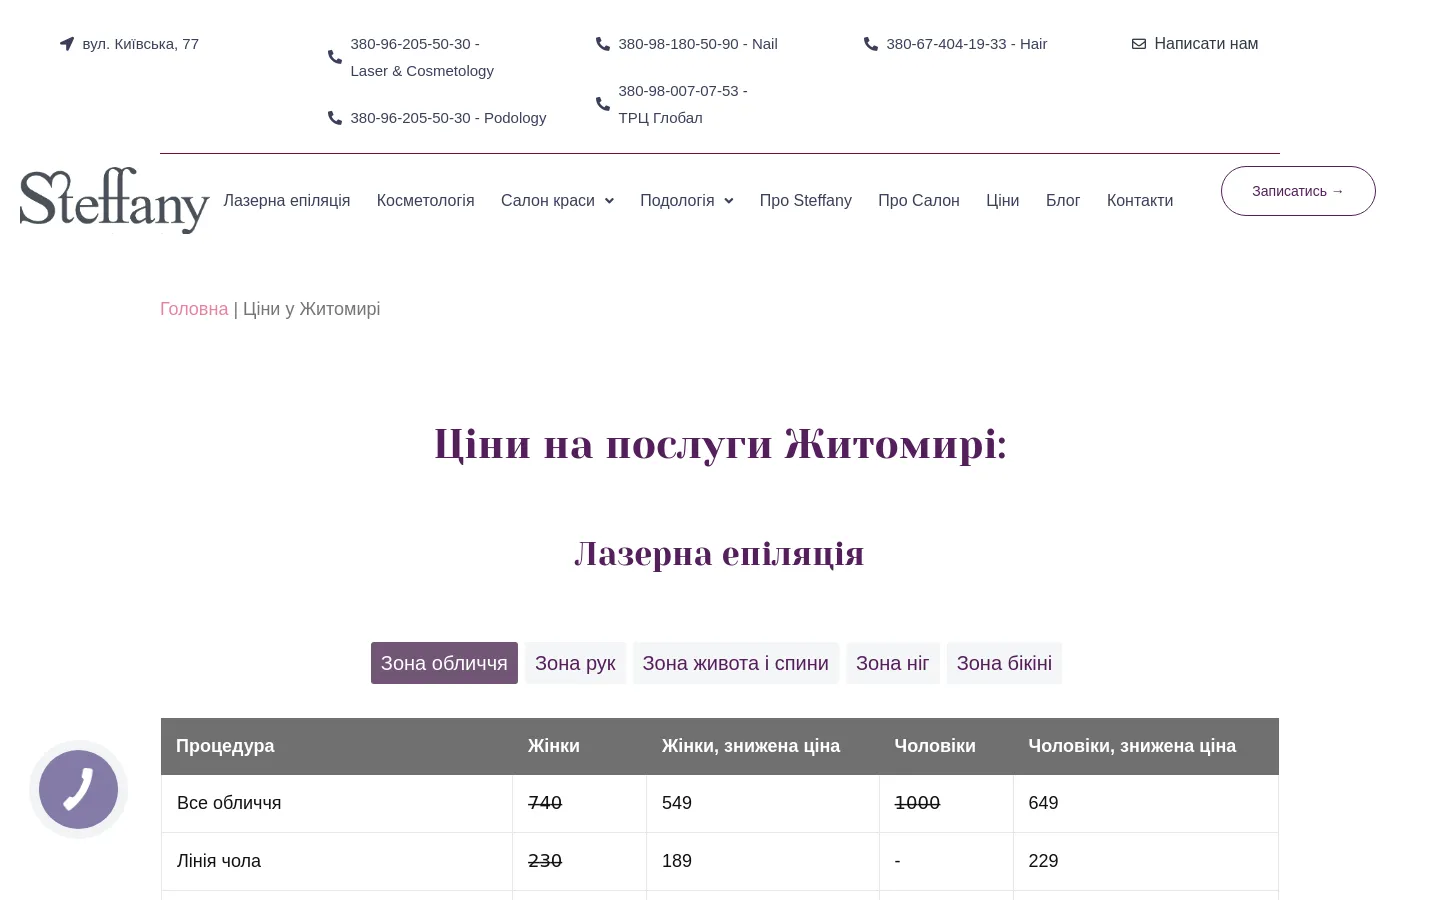The width and height of the screenshot is (1440, 900).
Task: Click the envelope icon near Написати нам
Action: 1139,44
